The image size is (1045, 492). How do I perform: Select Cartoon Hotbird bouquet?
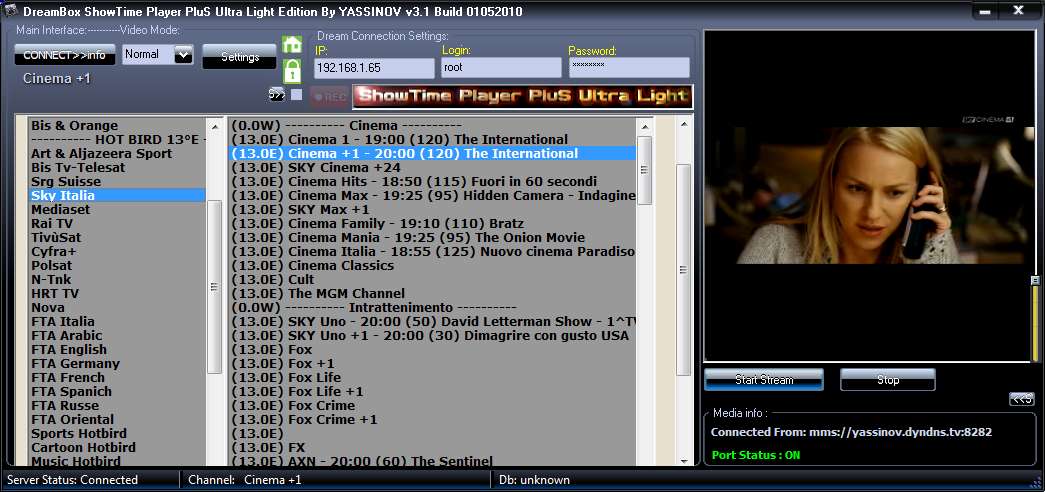[83, 447]
